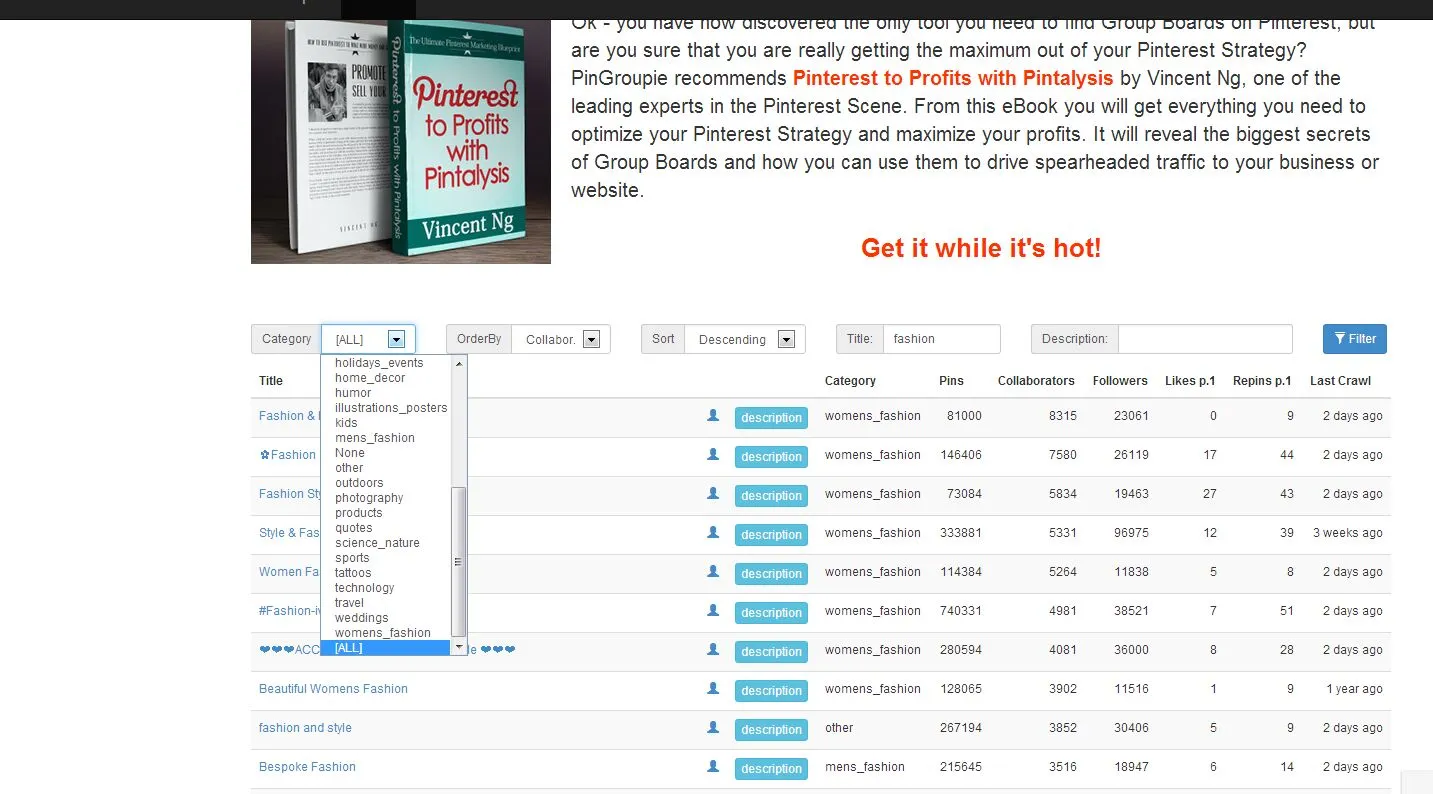Click description button in the Bespoke Fashion row
Viewport: 1433px width, 794px height.
coord(771,768)
